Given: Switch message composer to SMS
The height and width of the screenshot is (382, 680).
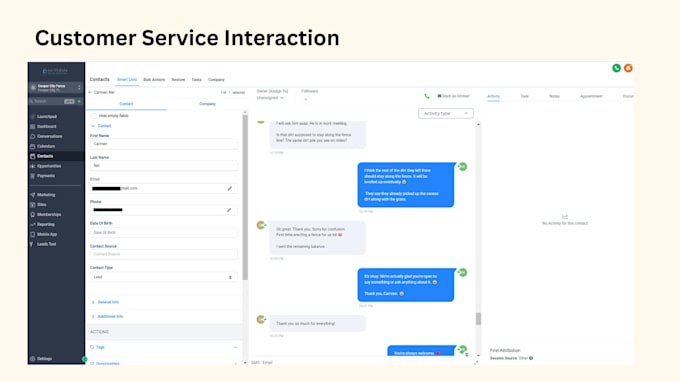Looking at the screenshot, I should [x=255, y=362].
